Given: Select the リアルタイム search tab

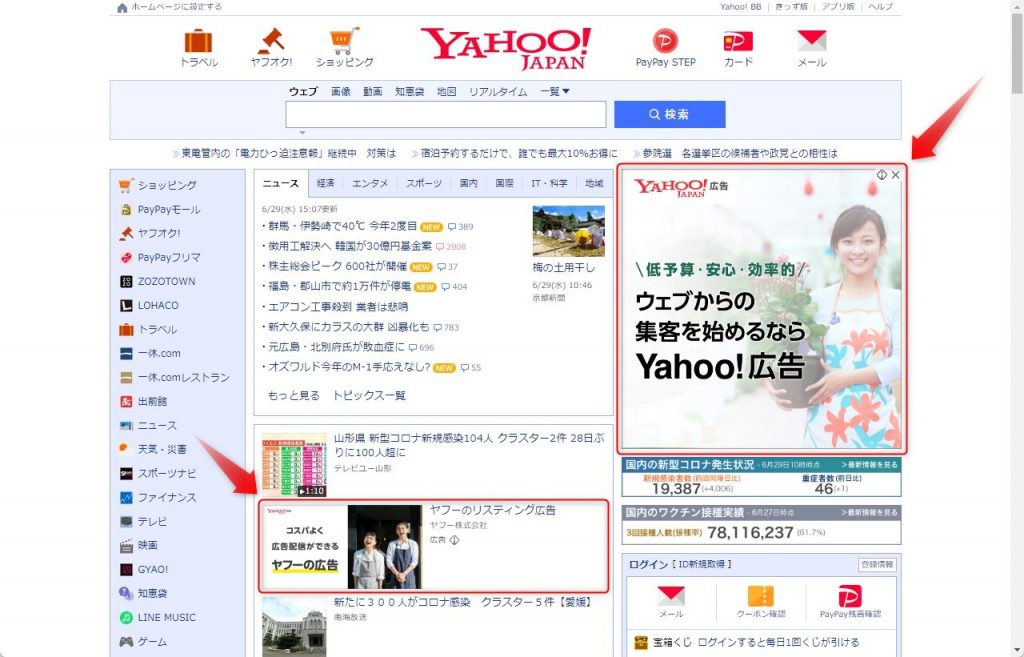Looking at the screenshot, I should point(498,91).
